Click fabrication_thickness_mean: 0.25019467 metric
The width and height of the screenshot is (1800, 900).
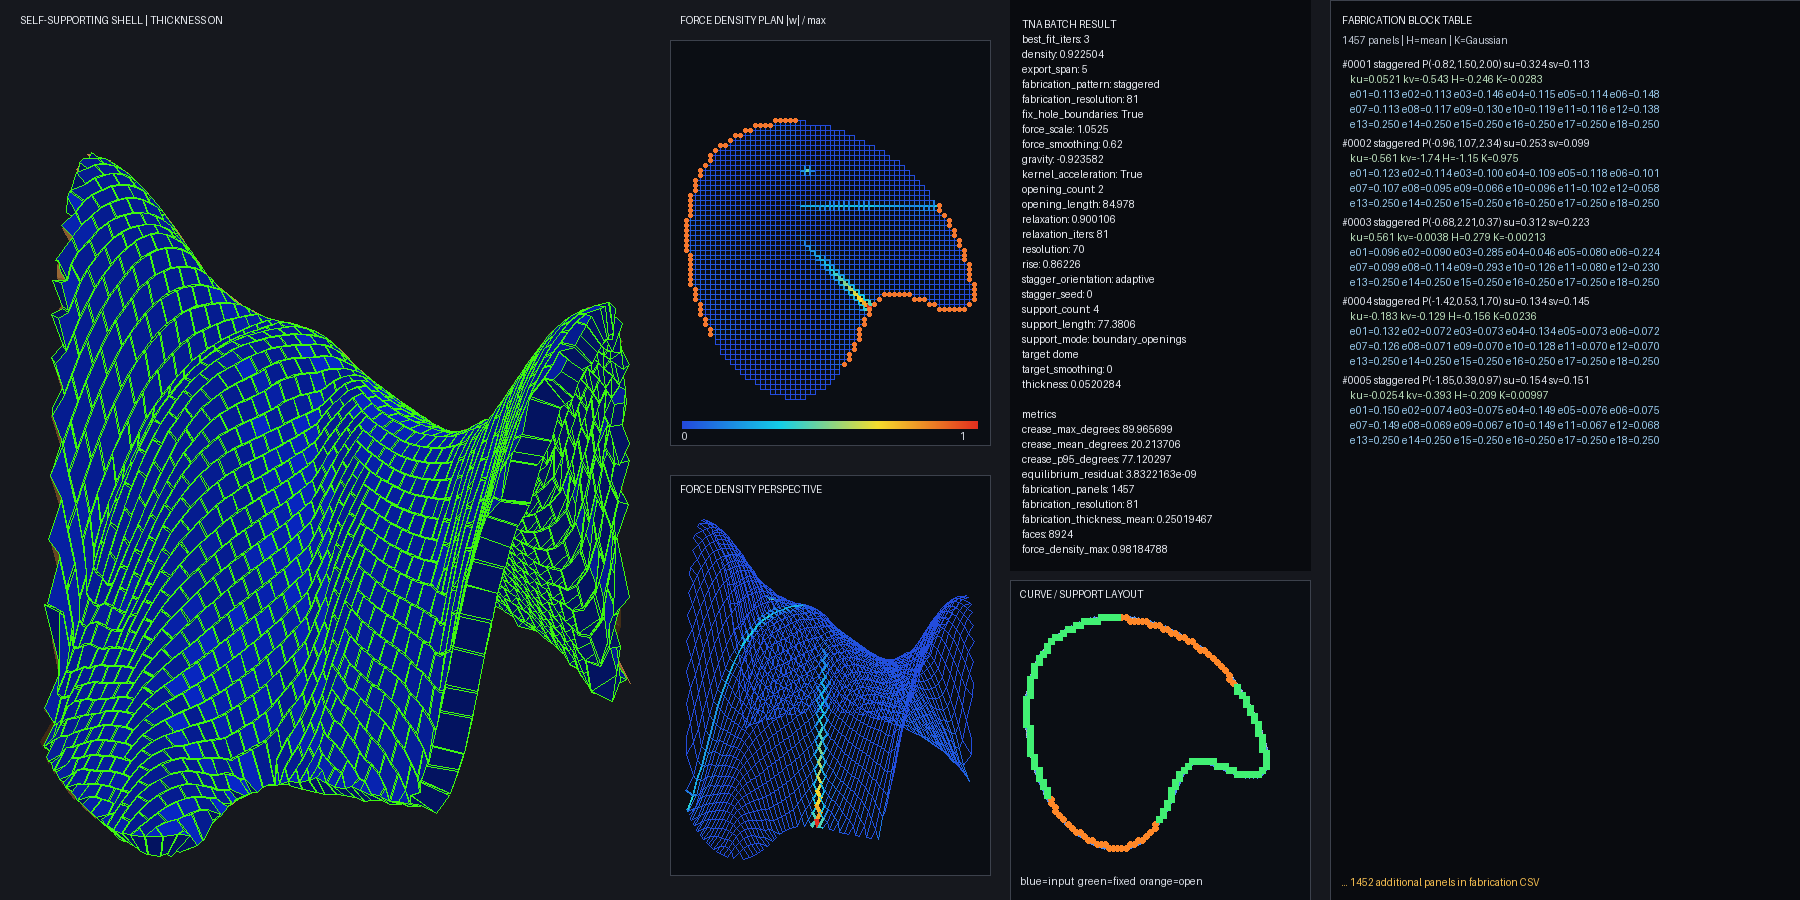pos(1117,519)
